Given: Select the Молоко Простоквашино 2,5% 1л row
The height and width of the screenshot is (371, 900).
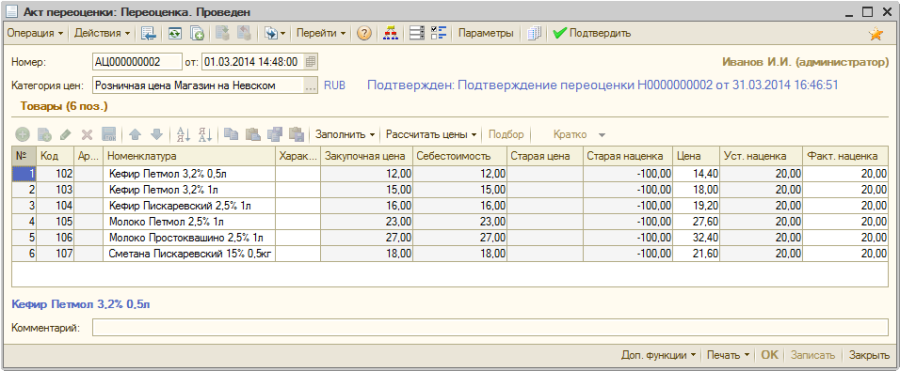Looking at the screenshot, I should pos(450,237).
